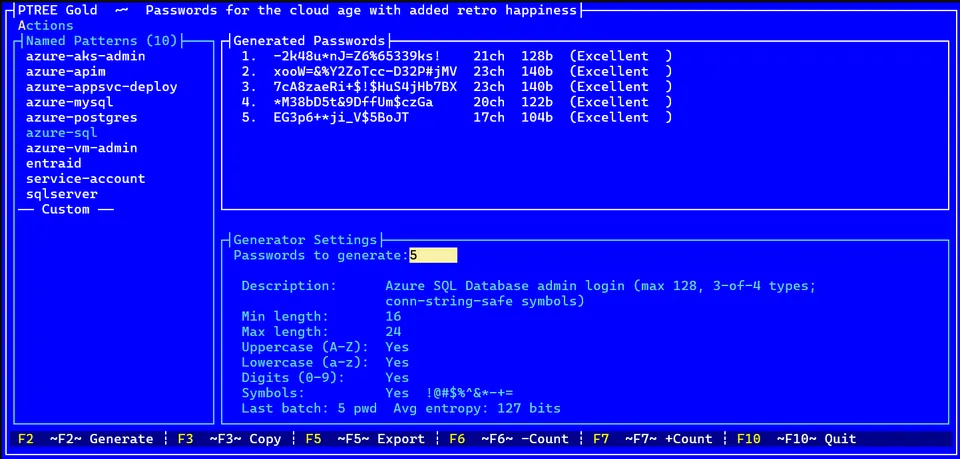This screenshot has width=960, height=459.
Task: Select the Custom entry in patterns list
Action: 66,209
